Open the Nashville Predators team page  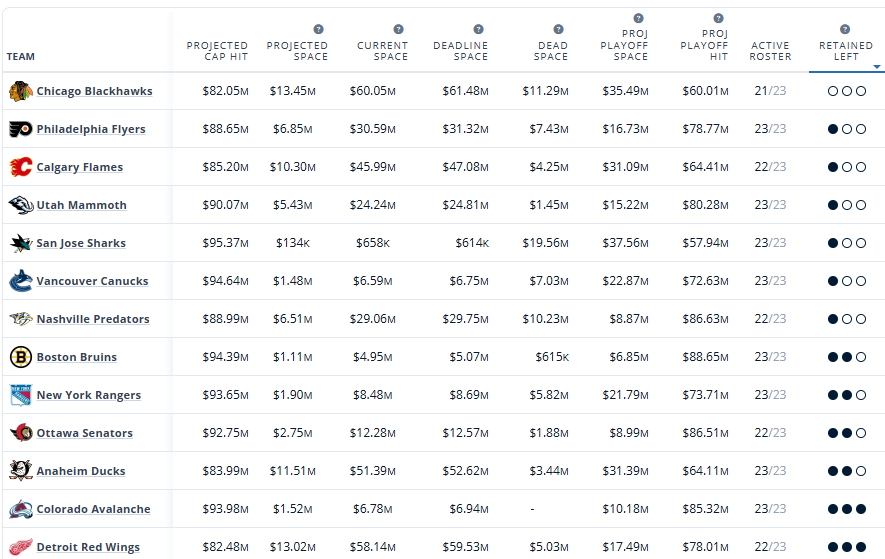(x=93, y=320)
